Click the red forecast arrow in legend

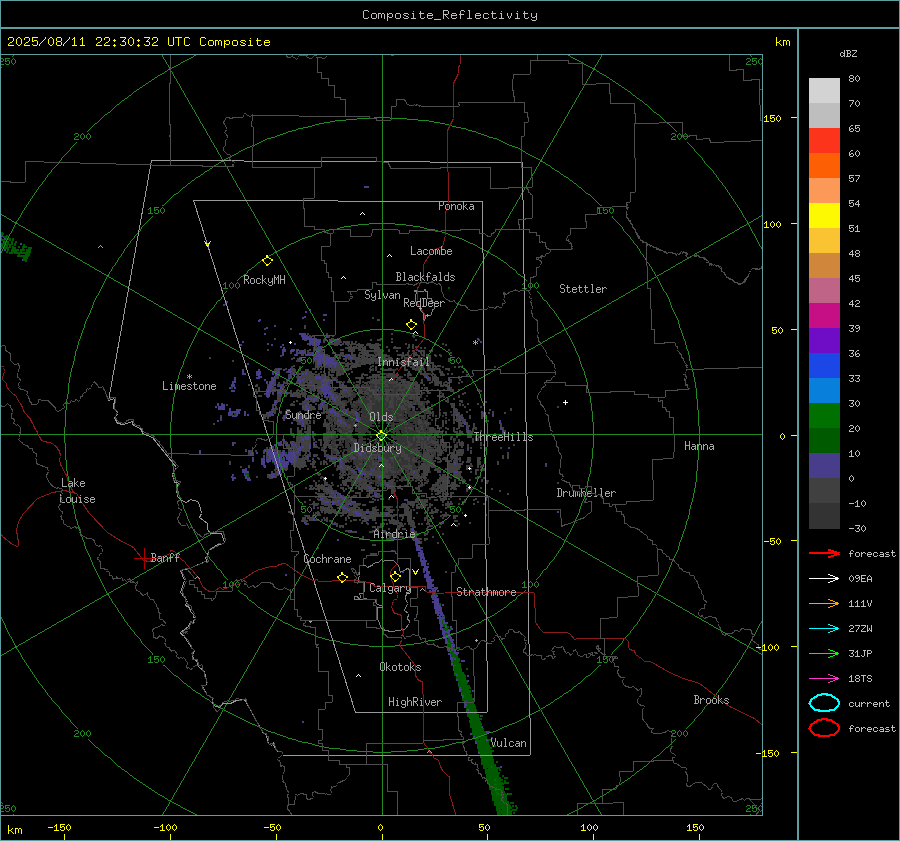point(824,553)
